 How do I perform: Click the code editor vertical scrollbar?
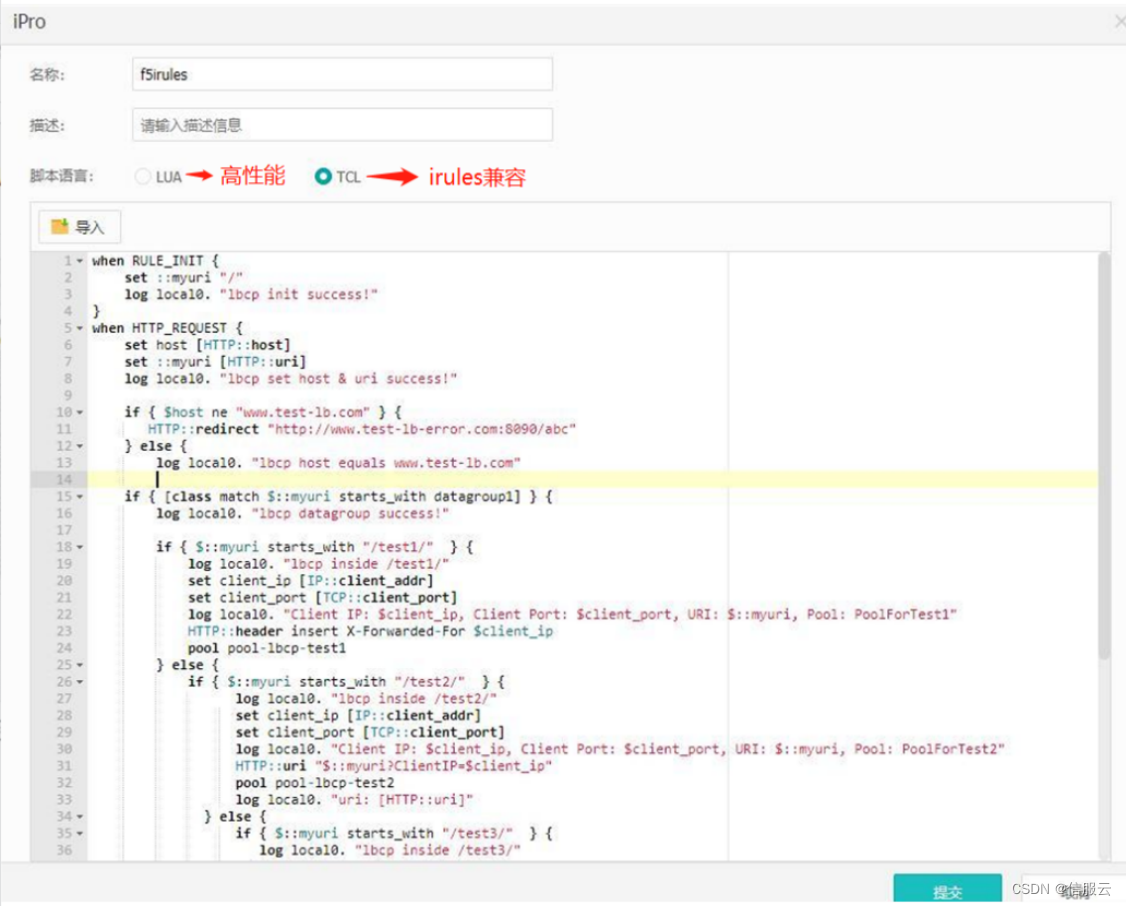(1104, 456)
